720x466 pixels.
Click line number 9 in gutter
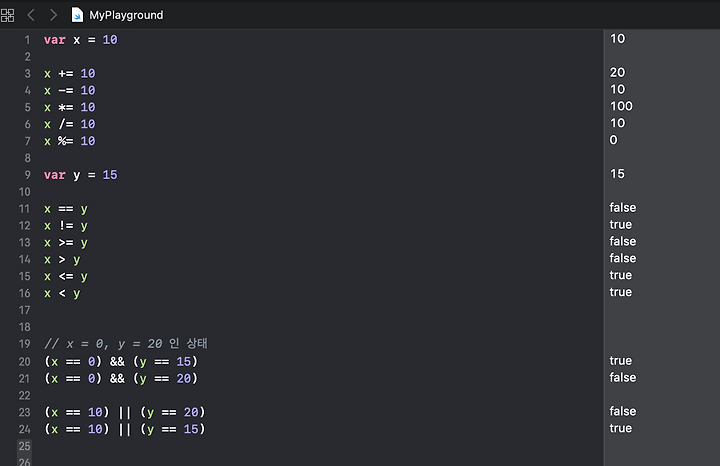click(28, 175)
